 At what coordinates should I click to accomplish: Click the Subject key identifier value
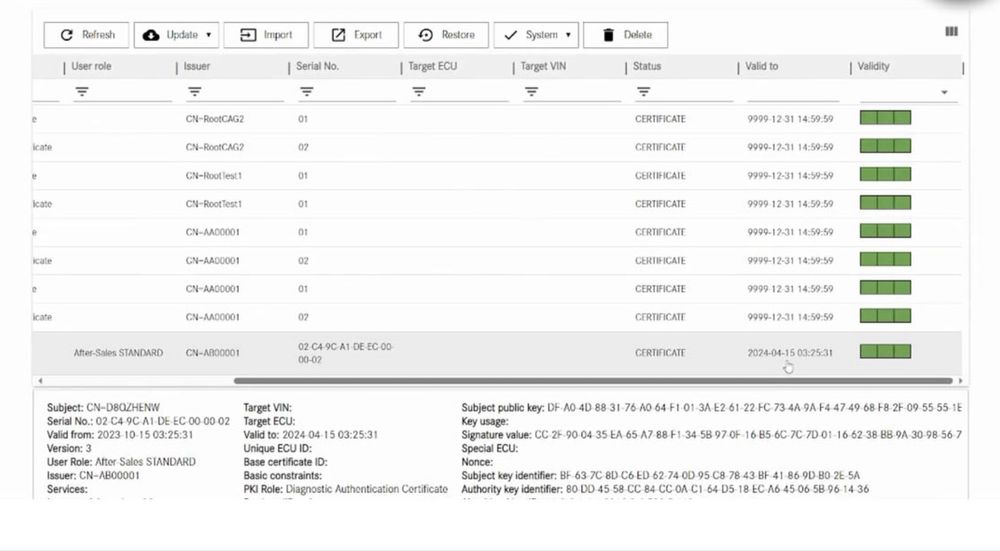[710, 476]
